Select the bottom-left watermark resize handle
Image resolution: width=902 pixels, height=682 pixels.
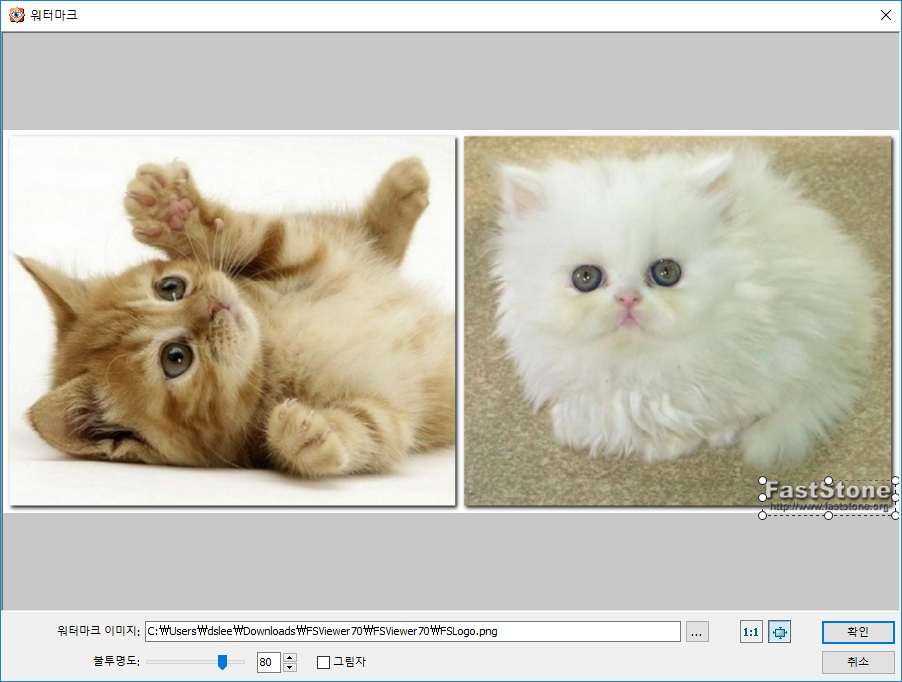(x=763, y=515)
